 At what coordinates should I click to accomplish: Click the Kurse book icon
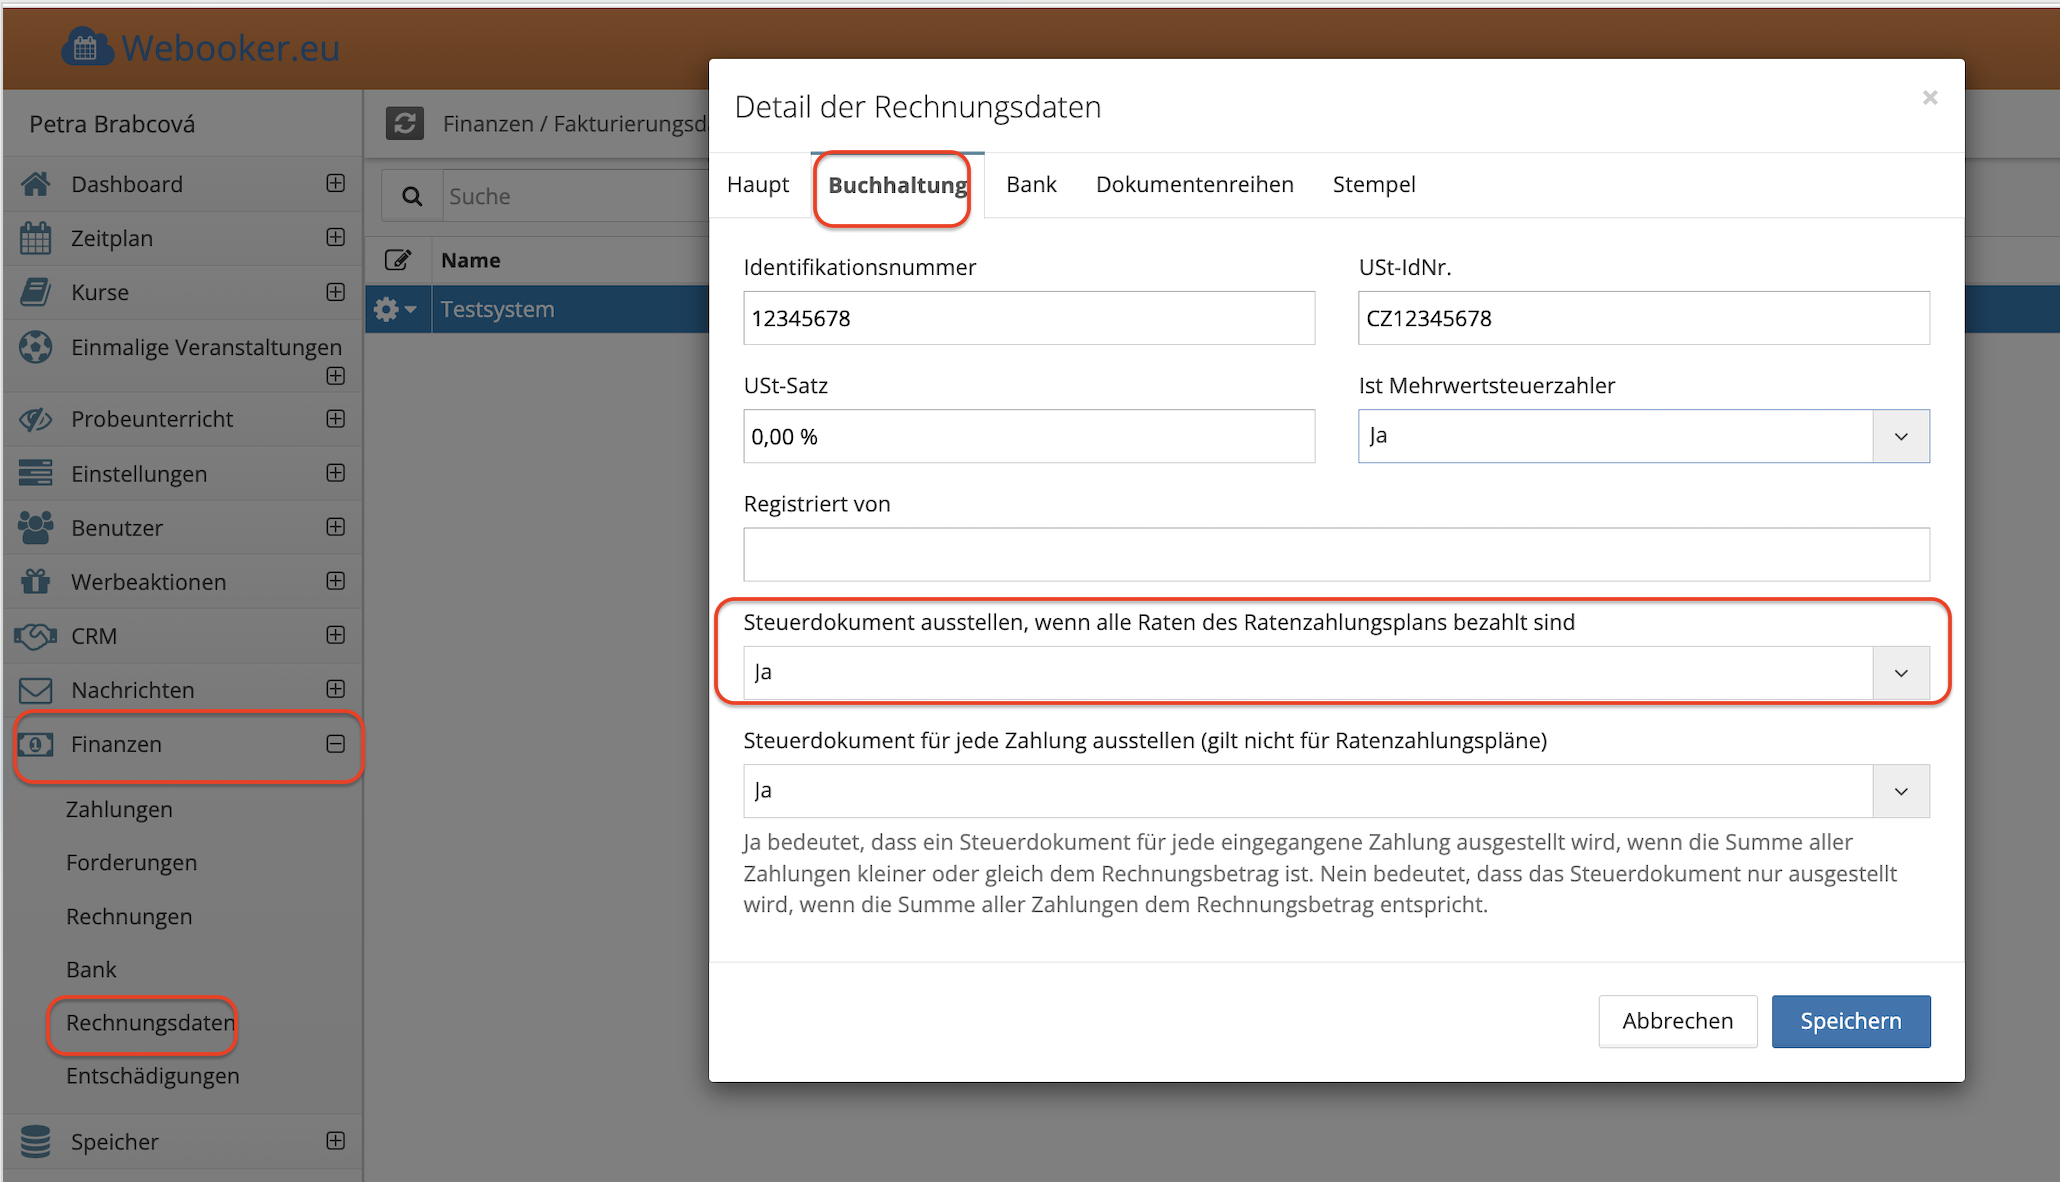(x=36, y=292)
